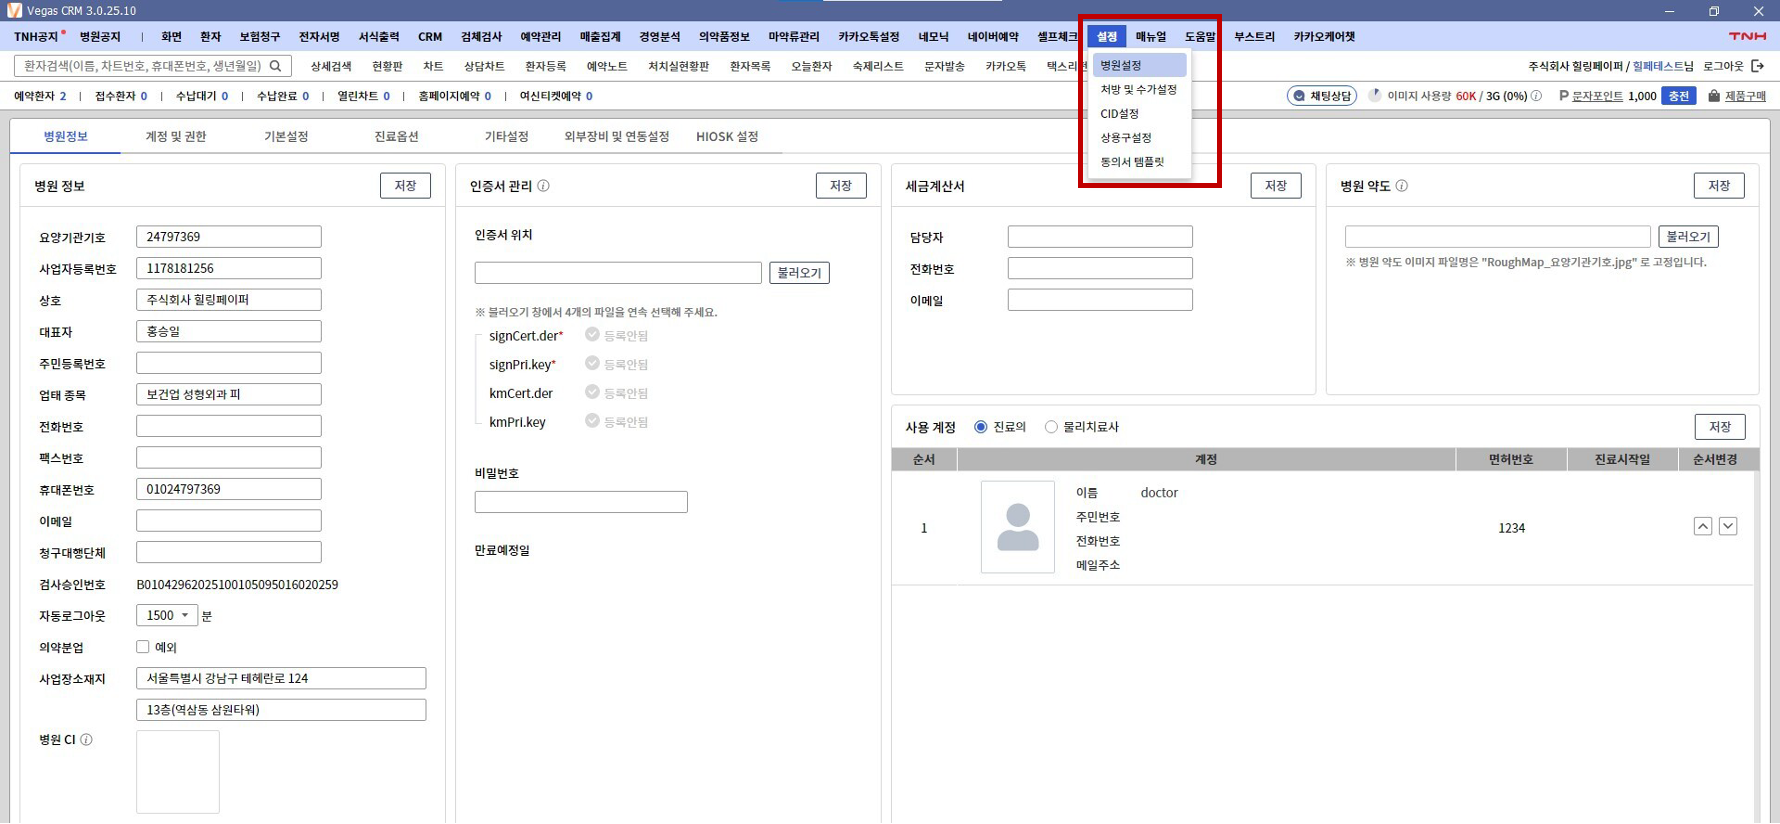Choose 처방 및 수가설정 menu entry
This screenshot has height=824, width=1780.
(1139, 89)
